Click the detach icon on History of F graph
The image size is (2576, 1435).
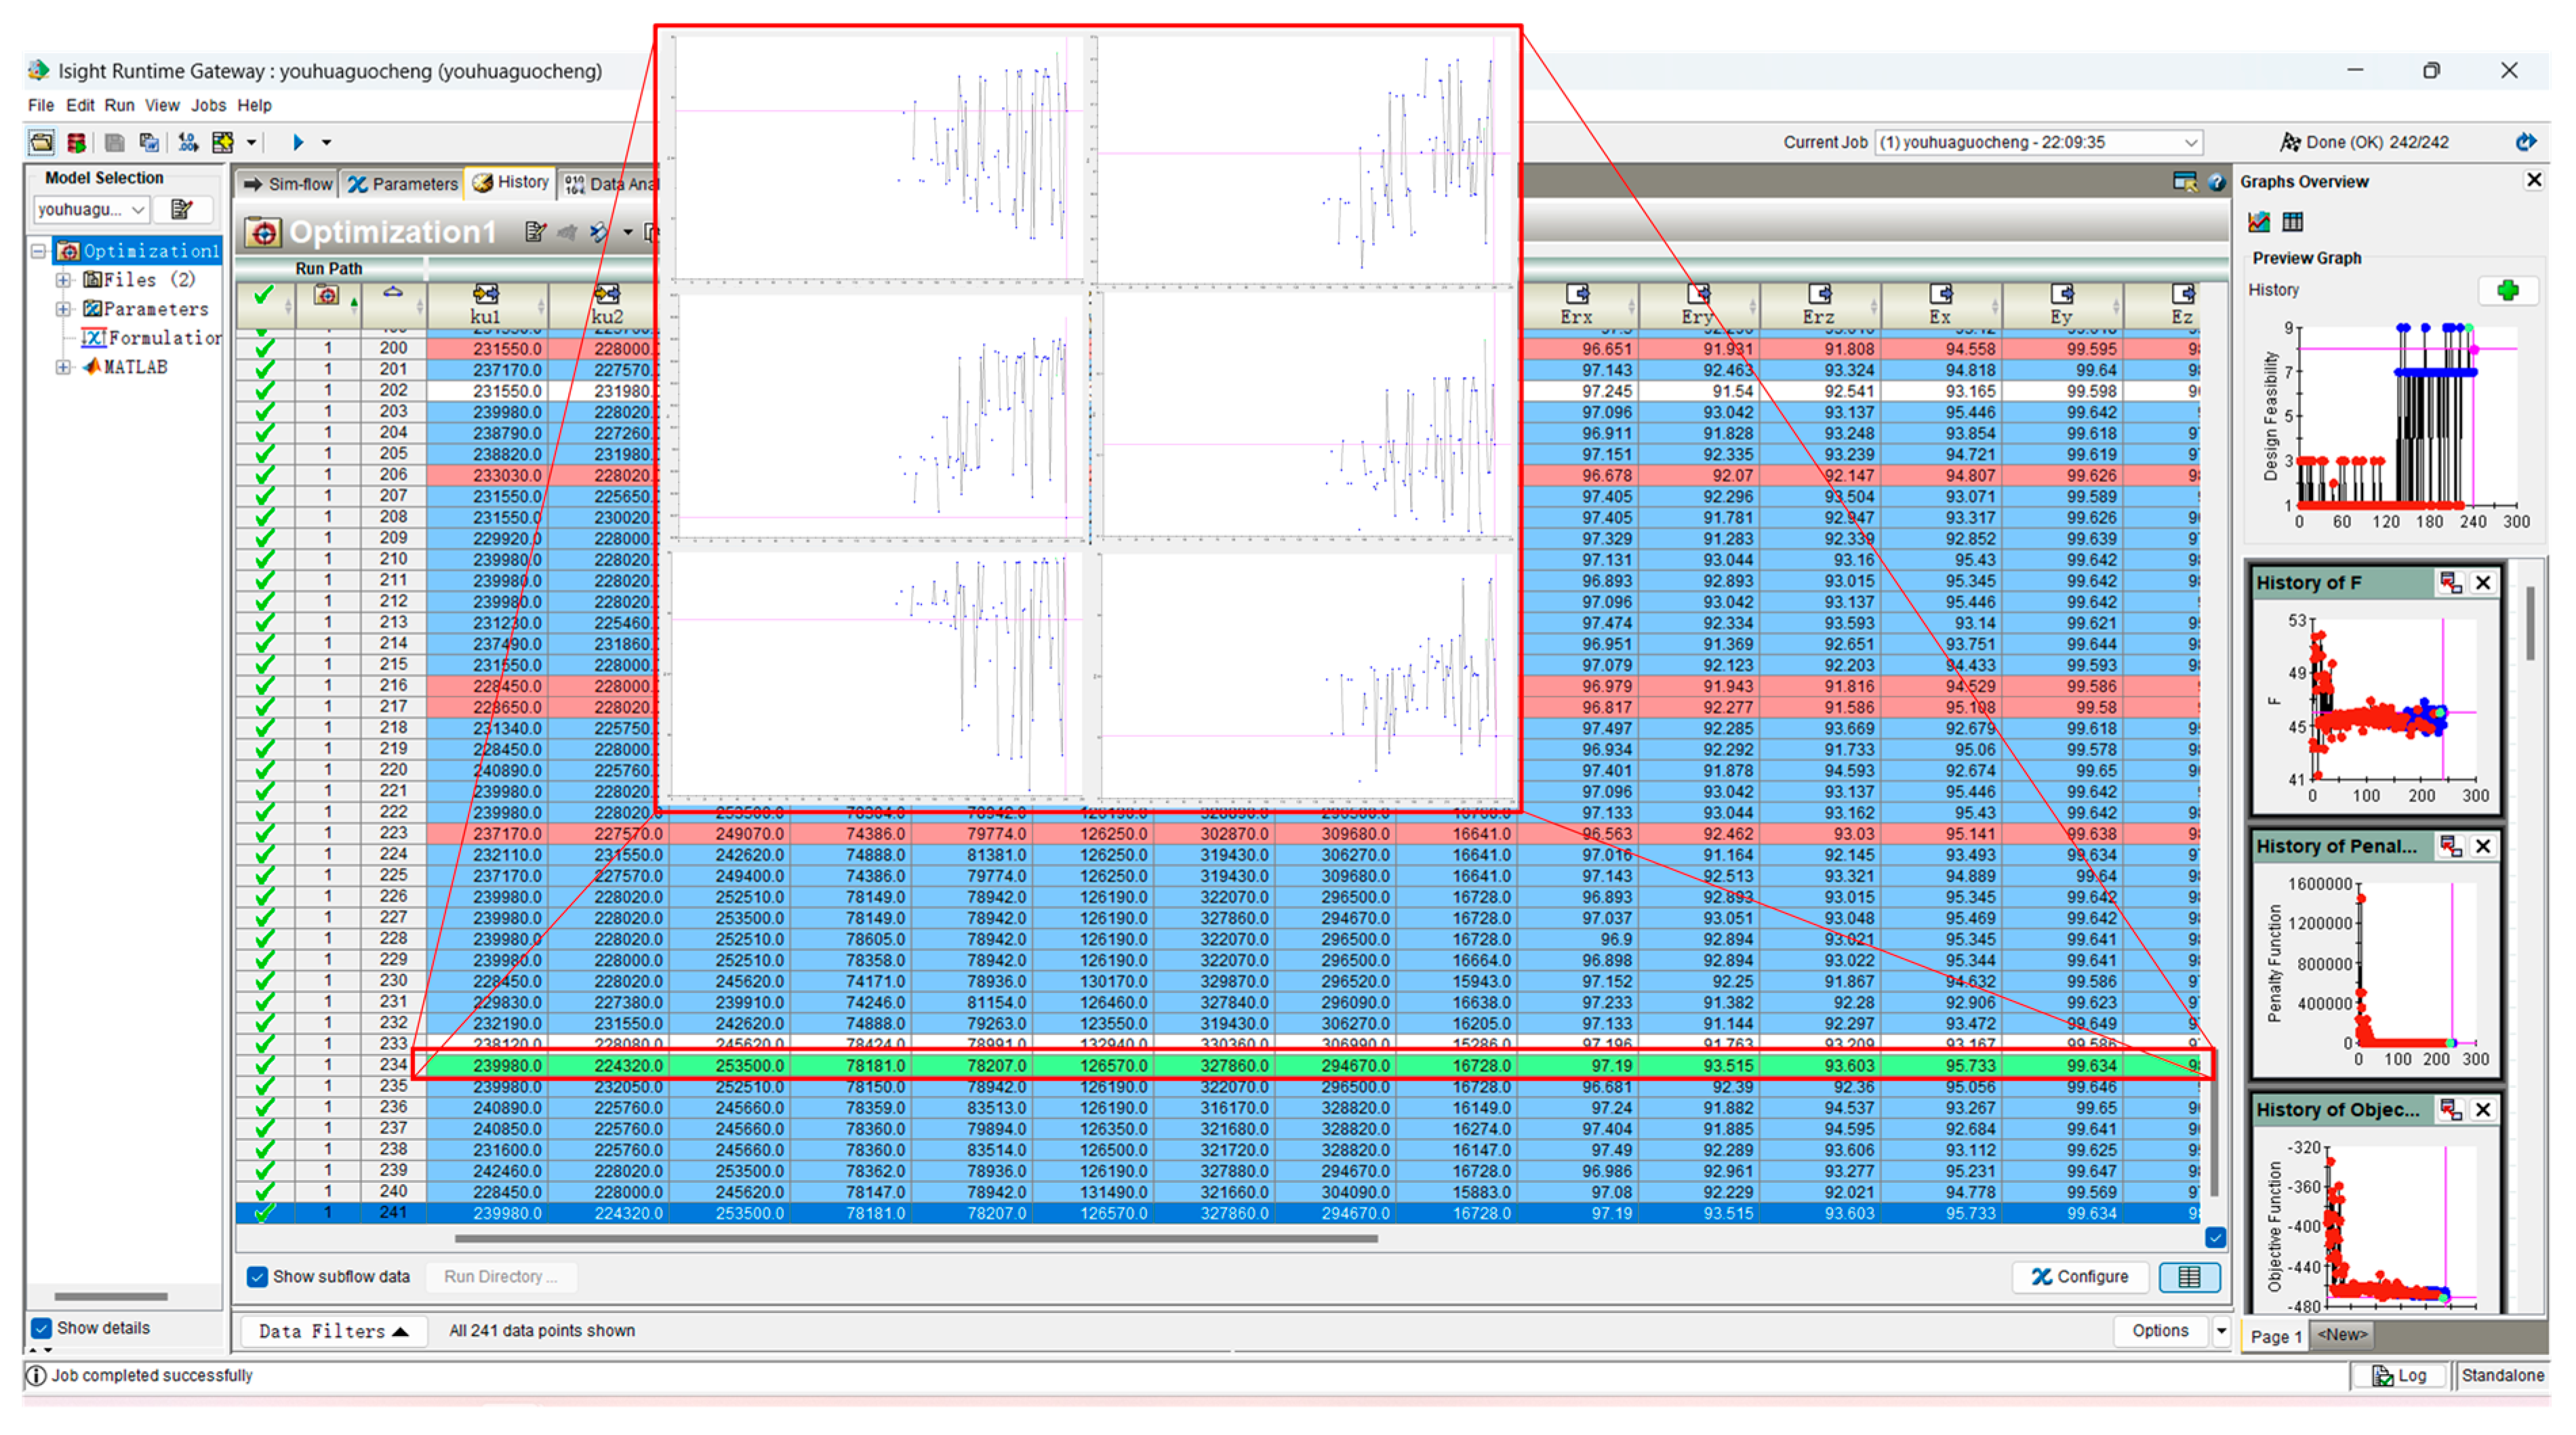pos(2450,583)
